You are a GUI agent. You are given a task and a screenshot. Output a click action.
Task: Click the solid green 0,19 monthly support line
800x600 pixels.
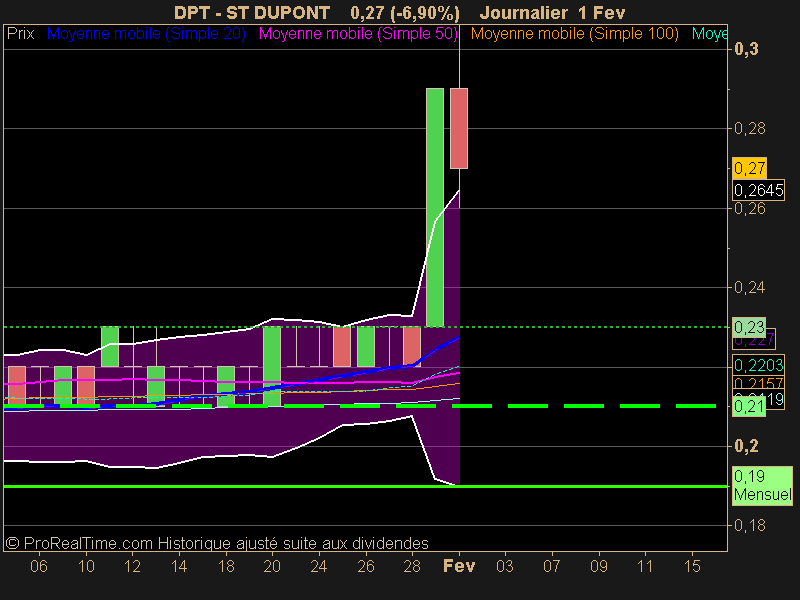tap(365, 486)
